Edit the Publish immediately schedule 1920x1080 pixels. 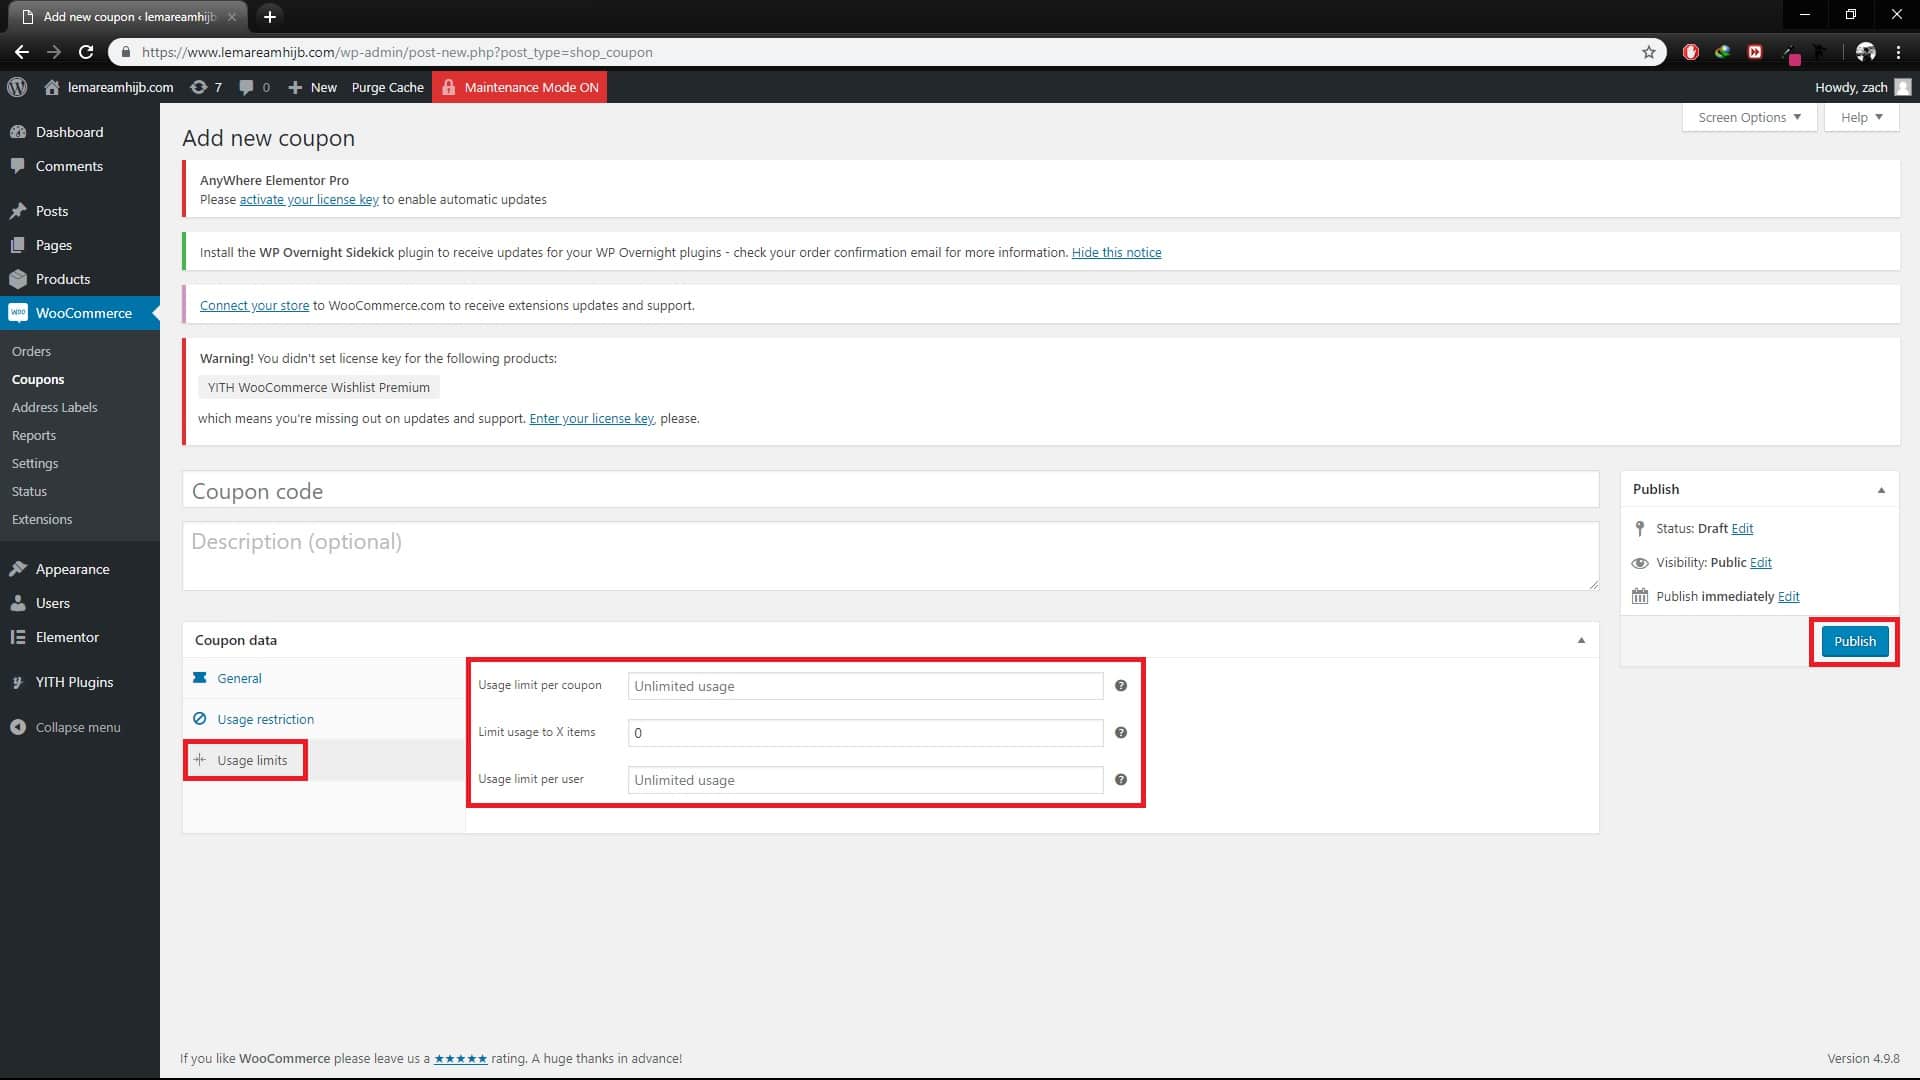[1788, 596]
